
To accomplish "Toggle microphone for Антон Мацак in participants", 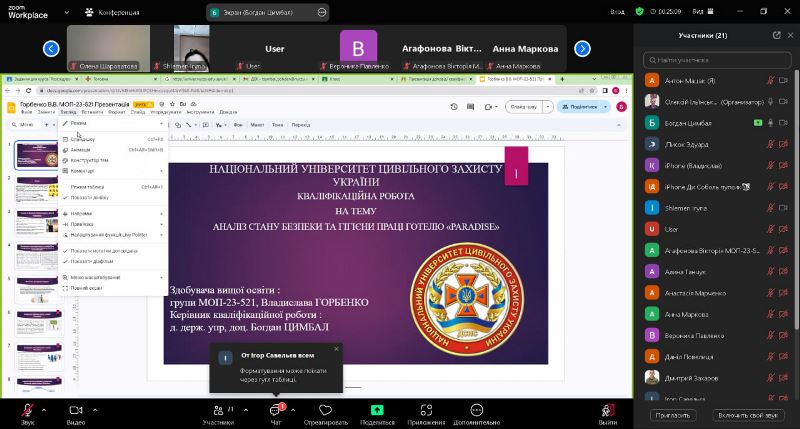I will (770, 81).
